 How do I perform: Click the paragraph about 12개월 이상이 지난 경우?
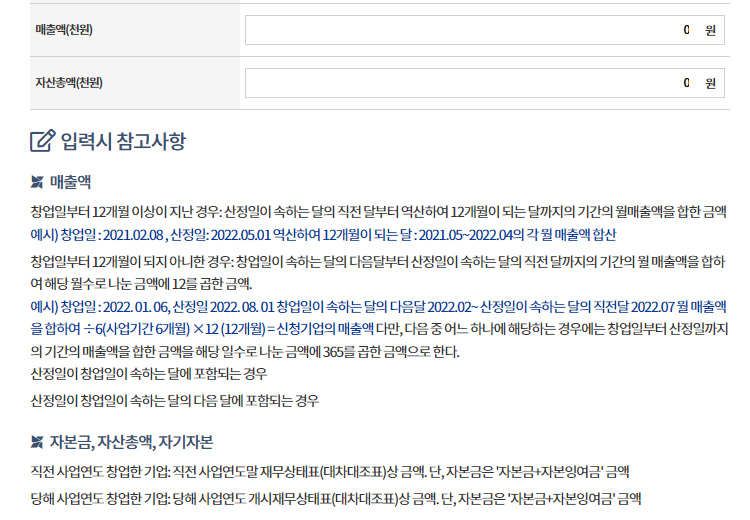[x=378, y=212]
